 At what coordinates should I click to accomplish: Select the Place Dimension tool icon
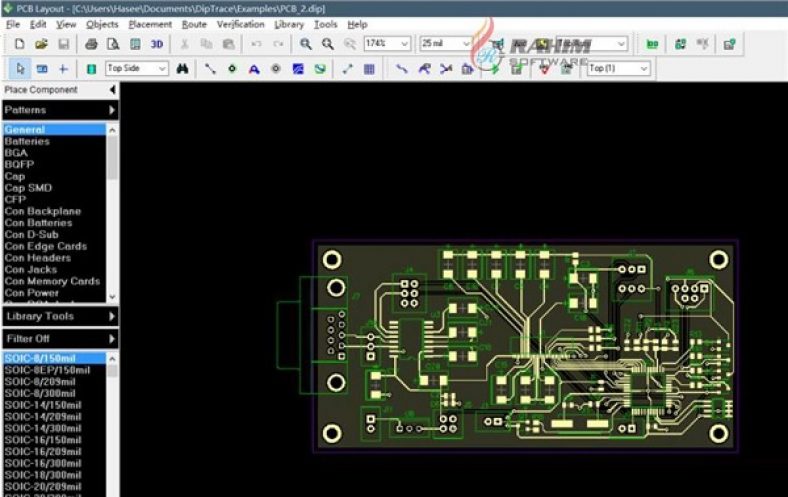click(x=347, y=69)
